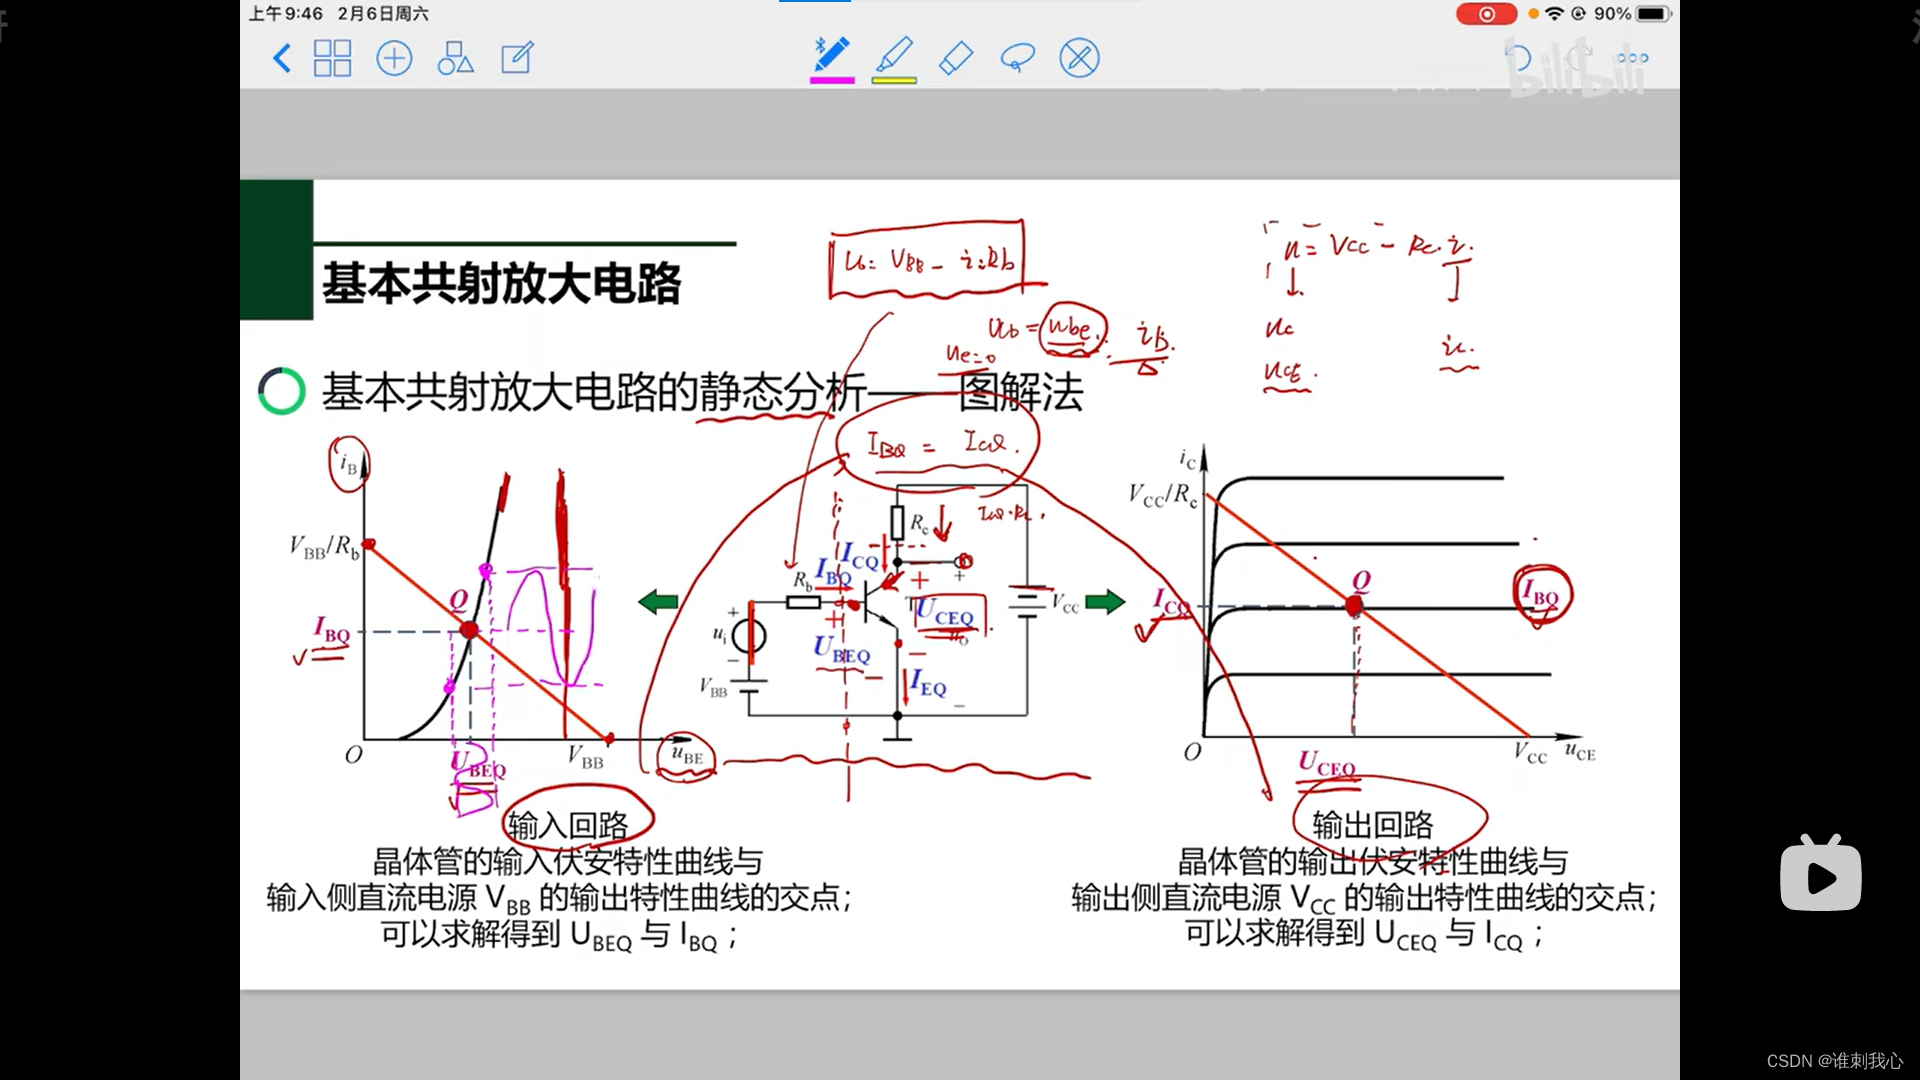Viewport: 1920px width, 1080px height.
Task: Tap the battery status indicator
Action: pyautogui.click(x=1653, y=14)
